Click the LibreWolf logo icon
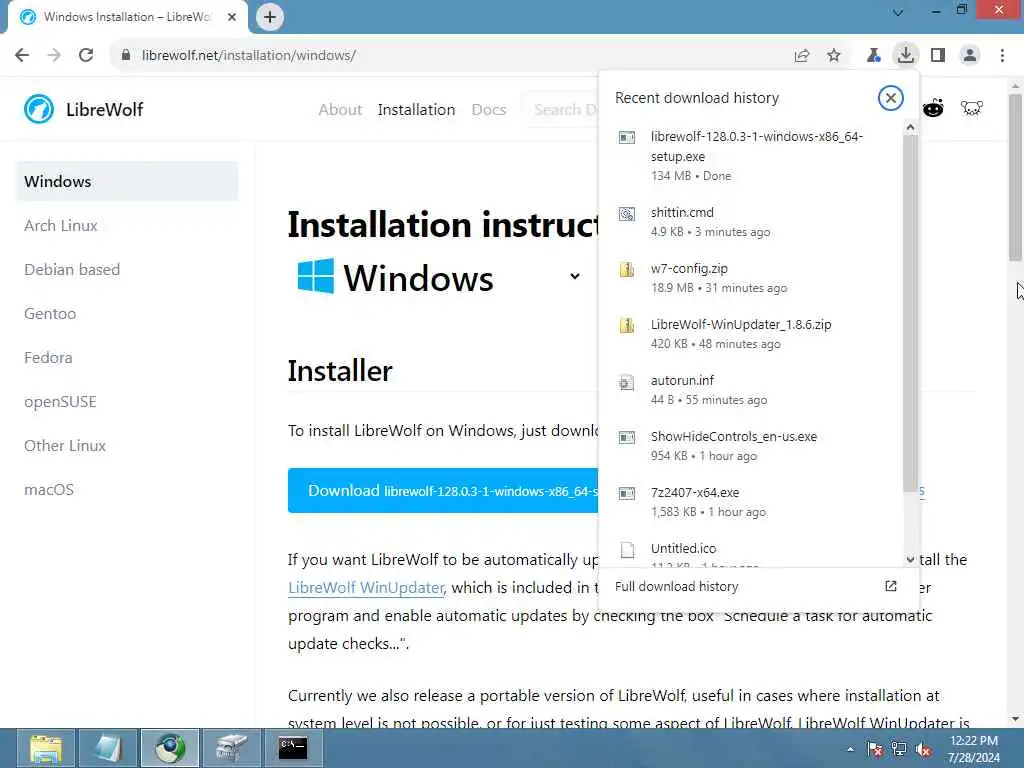Image resolution: width=1024 pixels, height=768 pixels. (39, 108)
